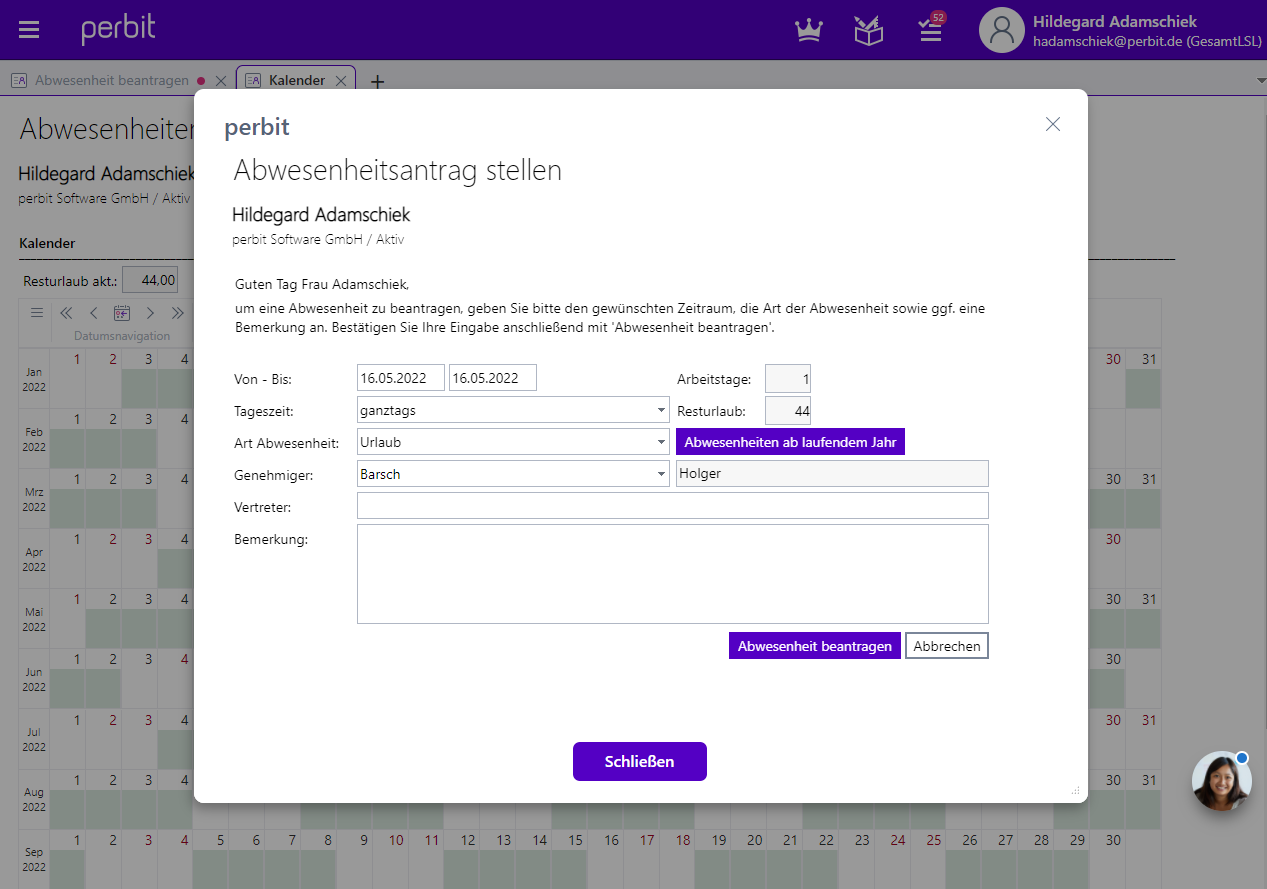
Task: Go back one period with single left arrow
Action: point(94,313)
